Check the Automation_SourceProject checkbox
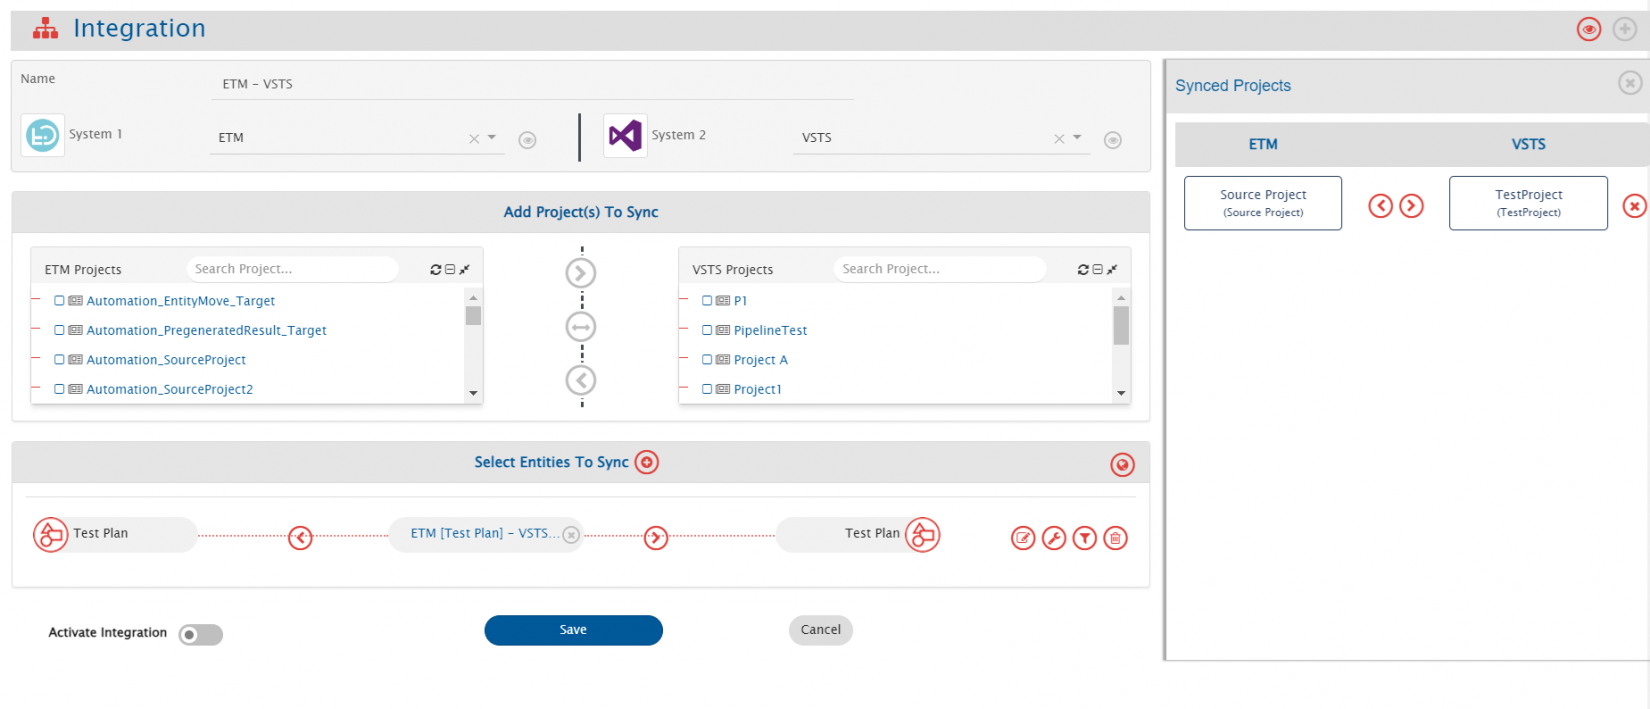 tap(60, 360)
